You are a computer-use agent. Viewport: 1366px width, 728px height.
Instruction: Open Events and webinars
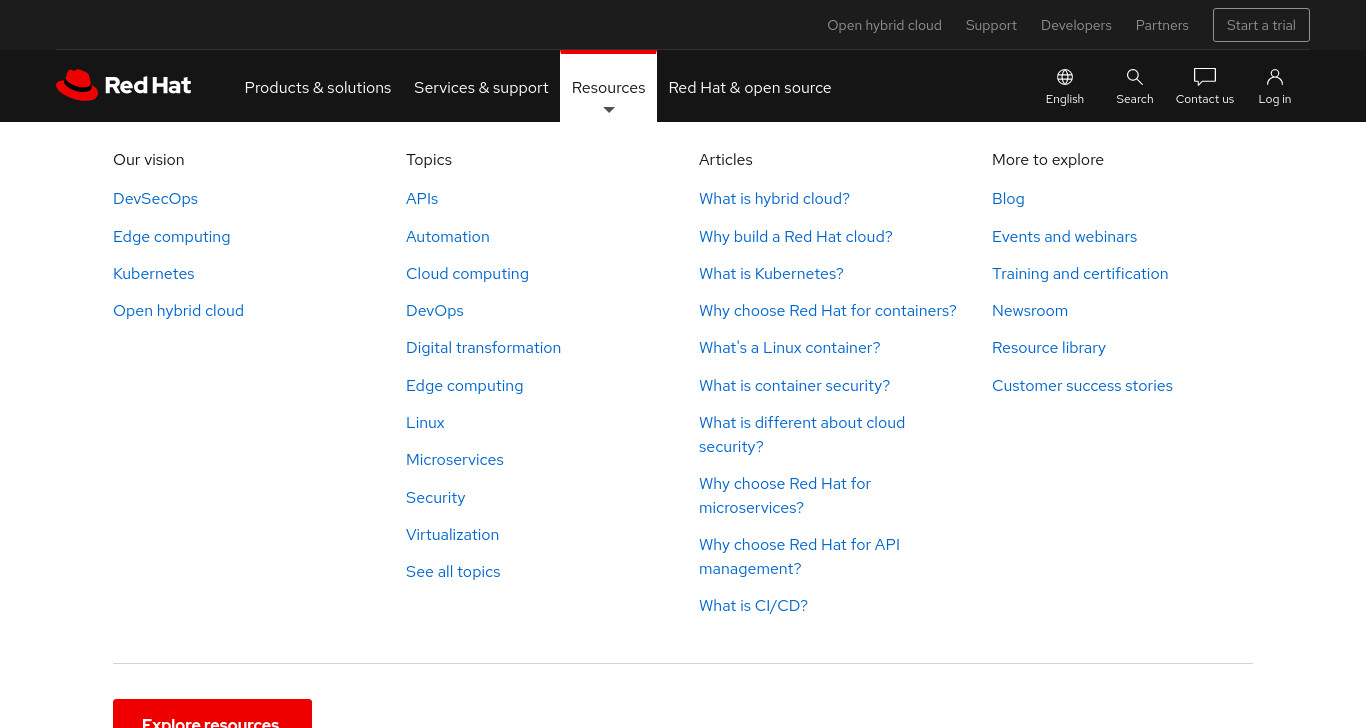1064,237
